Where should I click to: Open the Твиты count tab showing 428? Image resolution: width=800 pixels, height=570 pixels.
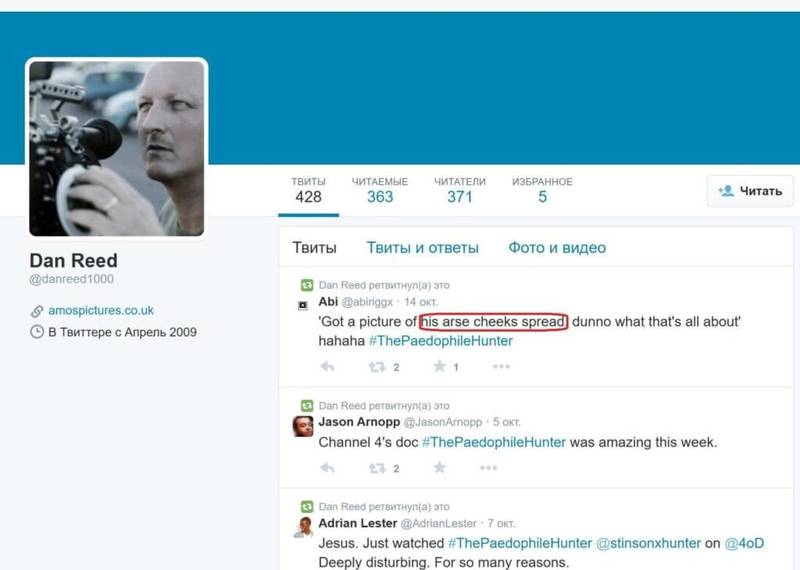point(309,191)
